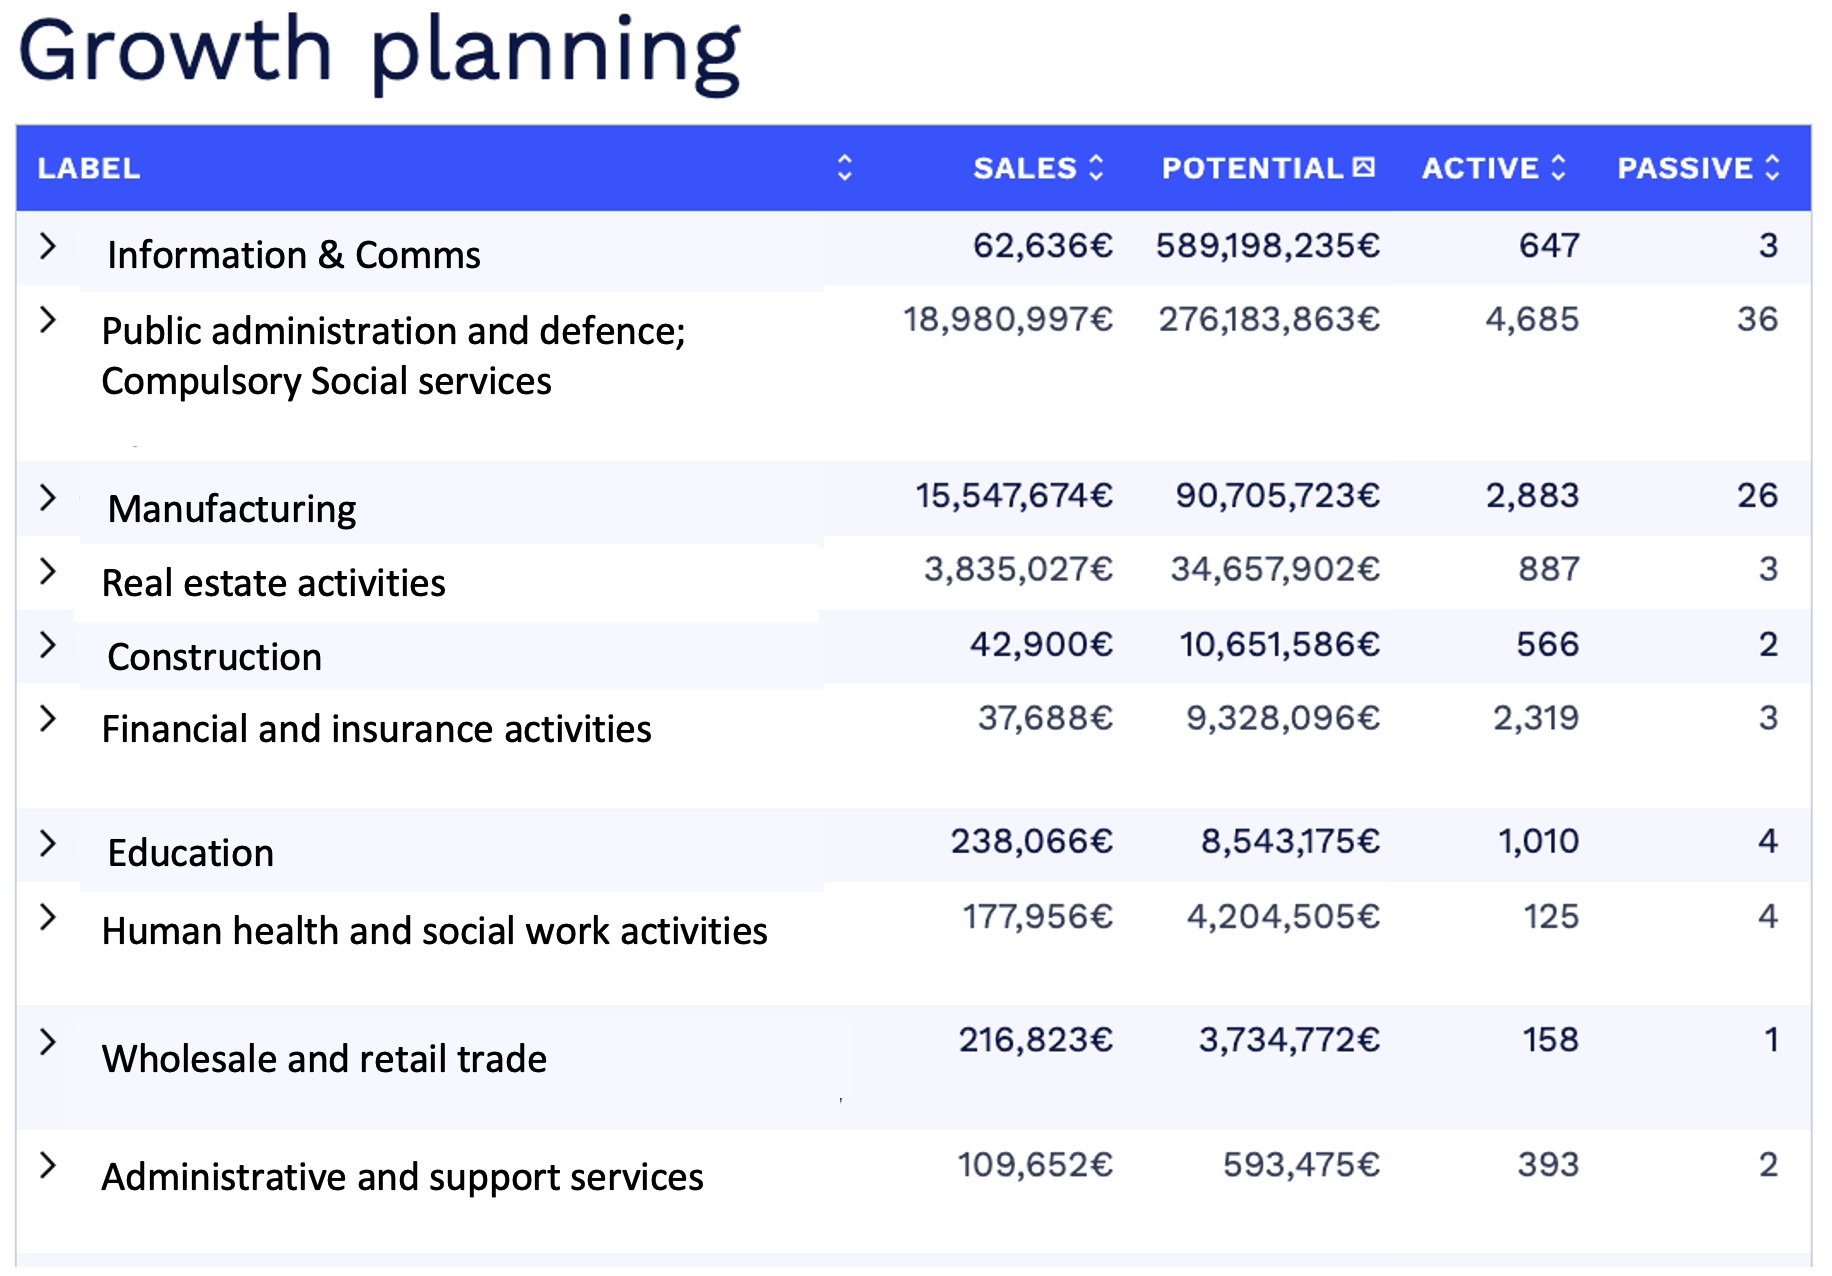The image size is (1832, 1276).
Task: Sort by Active using its arrow icon
Action: (1558, 167)
